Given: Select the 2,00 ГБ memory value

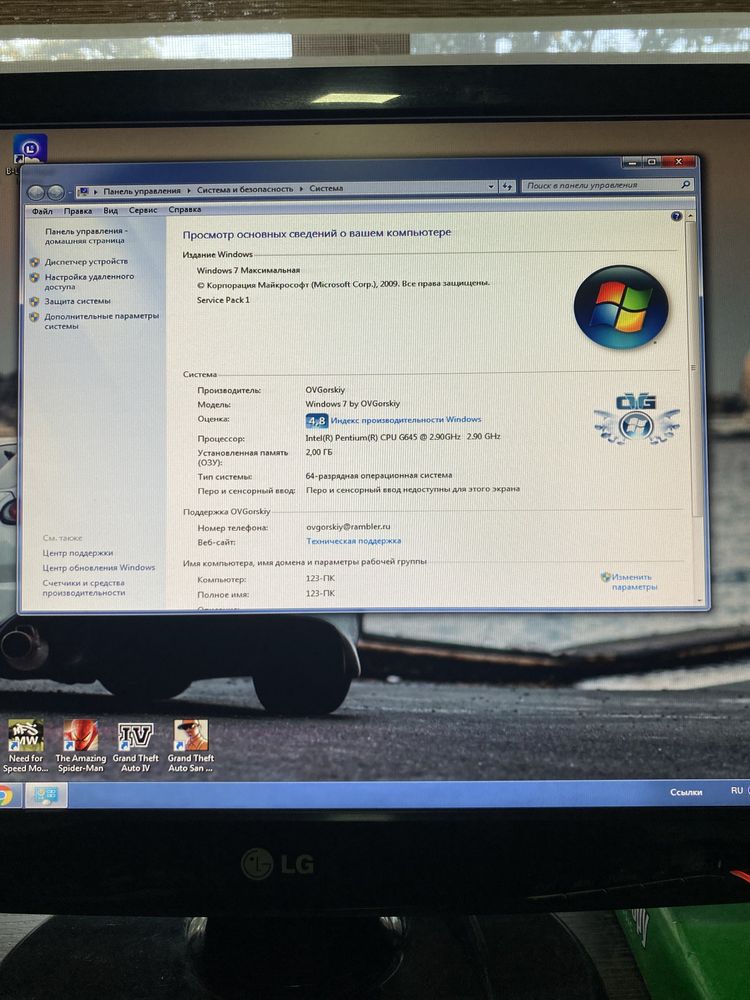Looking at the screenshot, I should (319, 452).
